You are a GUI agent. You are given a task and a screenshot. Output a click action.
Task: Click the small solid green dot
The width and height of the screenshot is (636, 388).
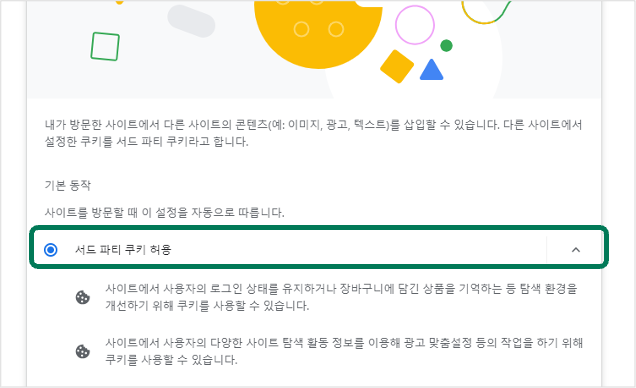(x=446, y=45)
